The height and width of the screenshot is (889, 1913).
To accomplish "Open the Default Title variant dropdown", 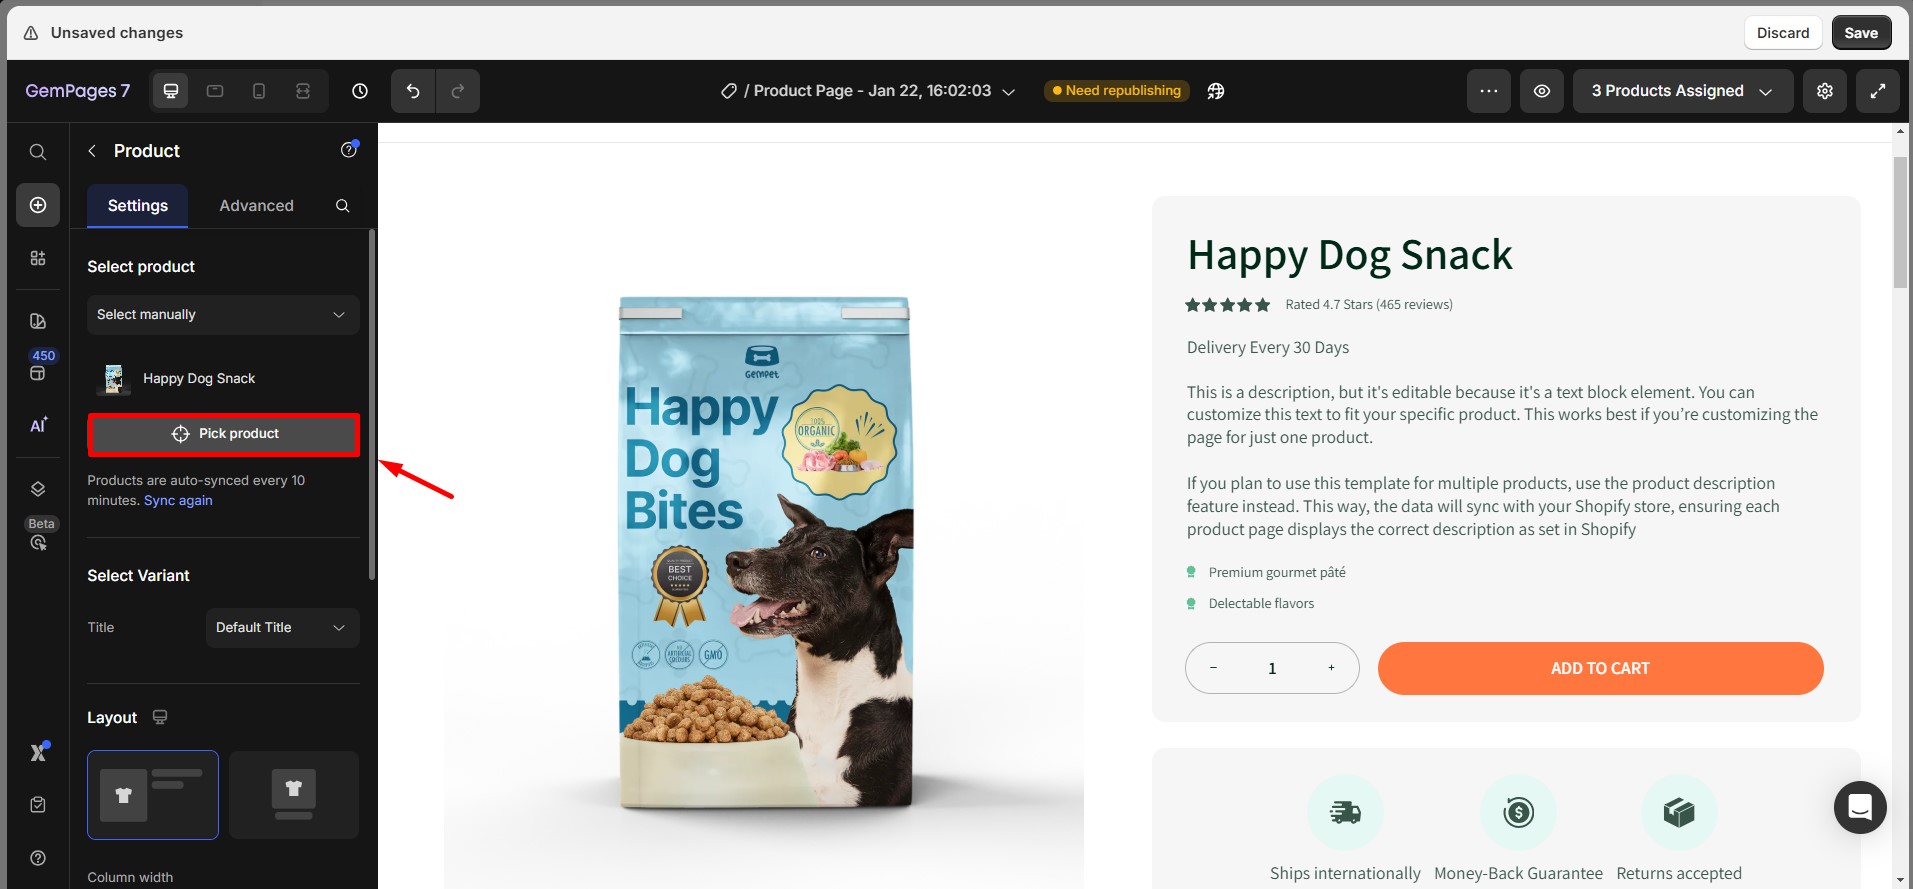I will tap(282, 628).
